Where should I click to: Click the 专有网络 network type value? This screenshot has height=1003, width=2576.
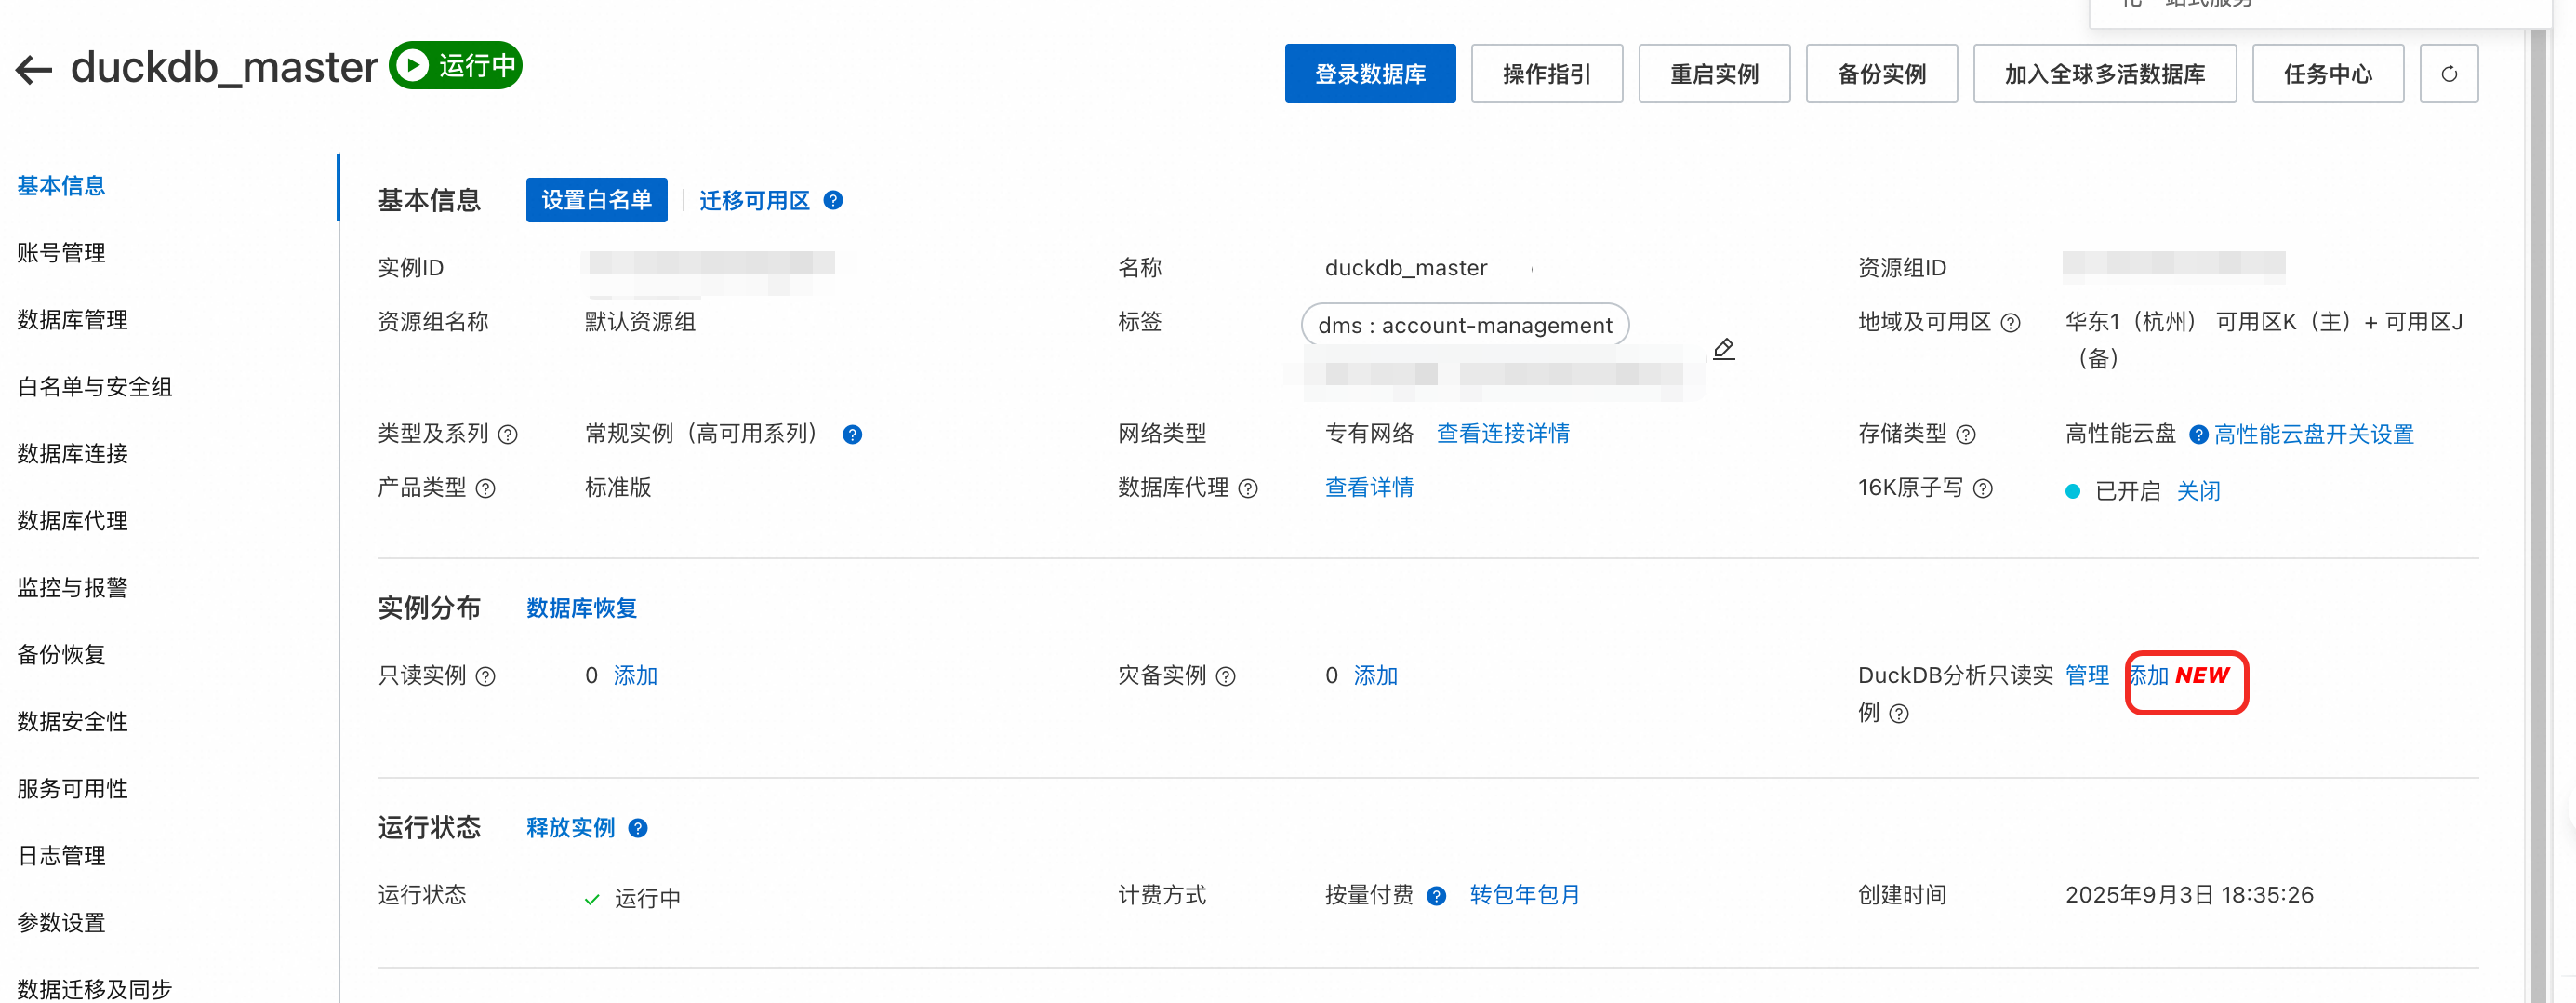point(1369,433)
